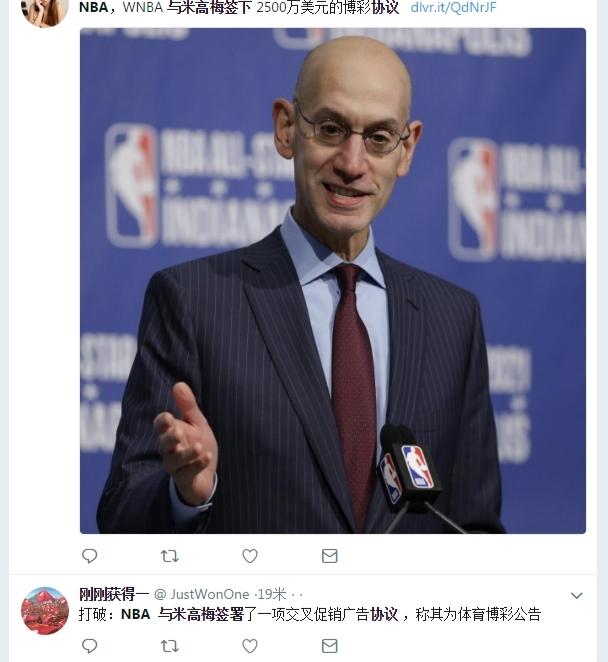The height and width of the screenshot is (662, 608).
Task: Open the press conference photo in the tweet
Action: click(333, 281)
